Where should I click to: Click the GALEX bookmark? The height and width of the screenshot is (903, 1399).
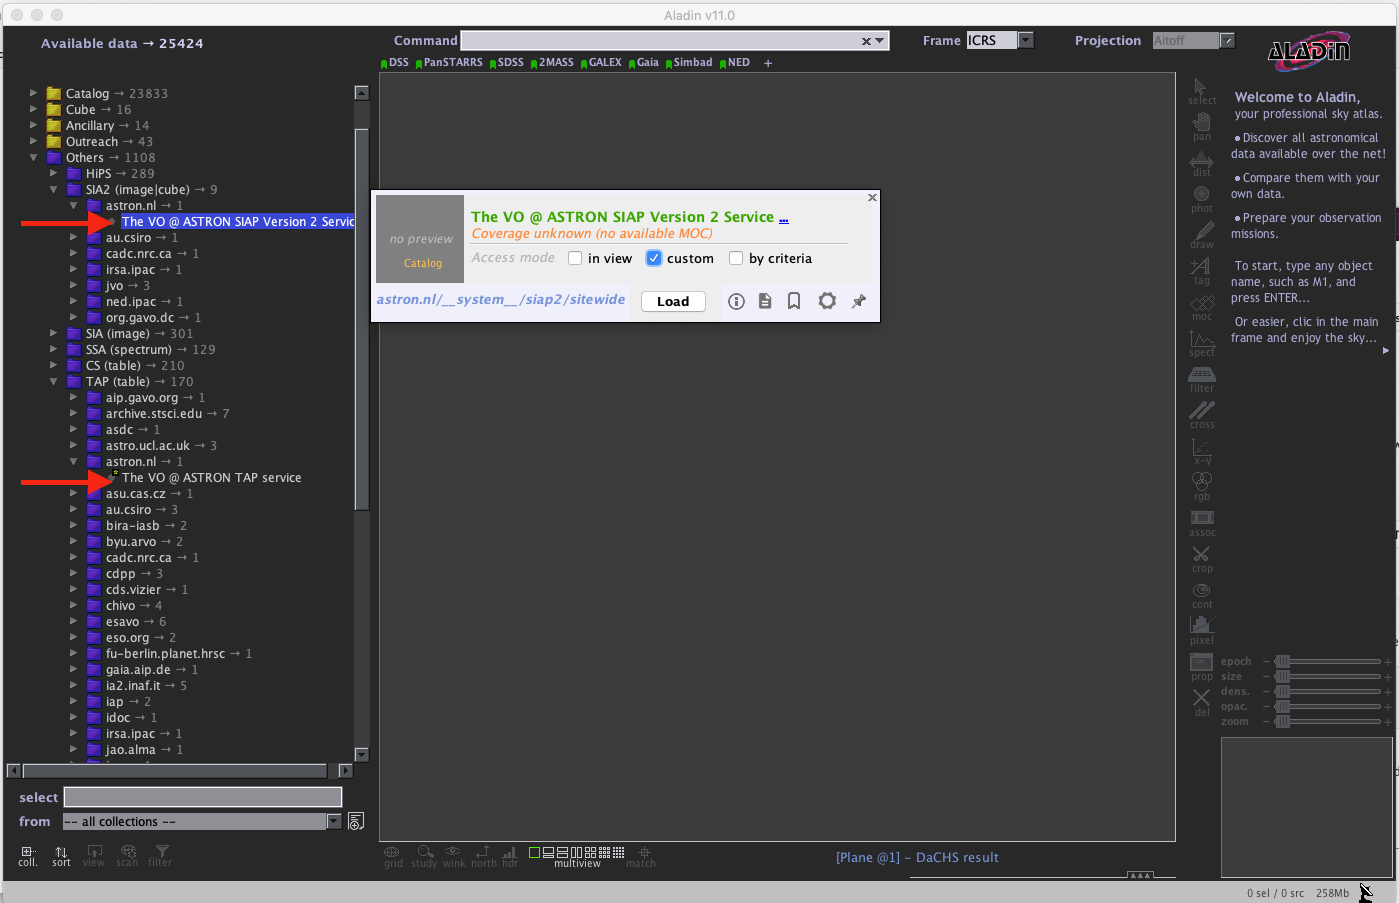coord(601,62)
